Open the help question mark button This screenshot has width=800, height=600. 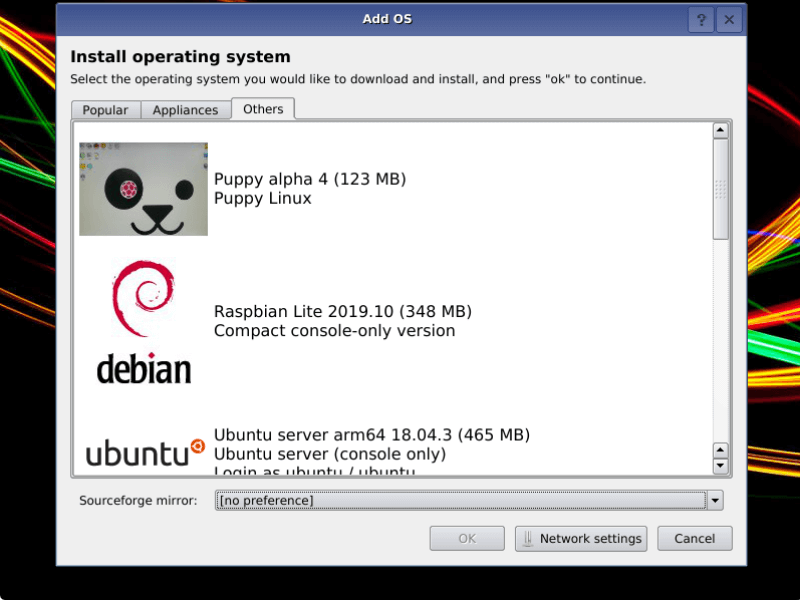tap(701, 19)
